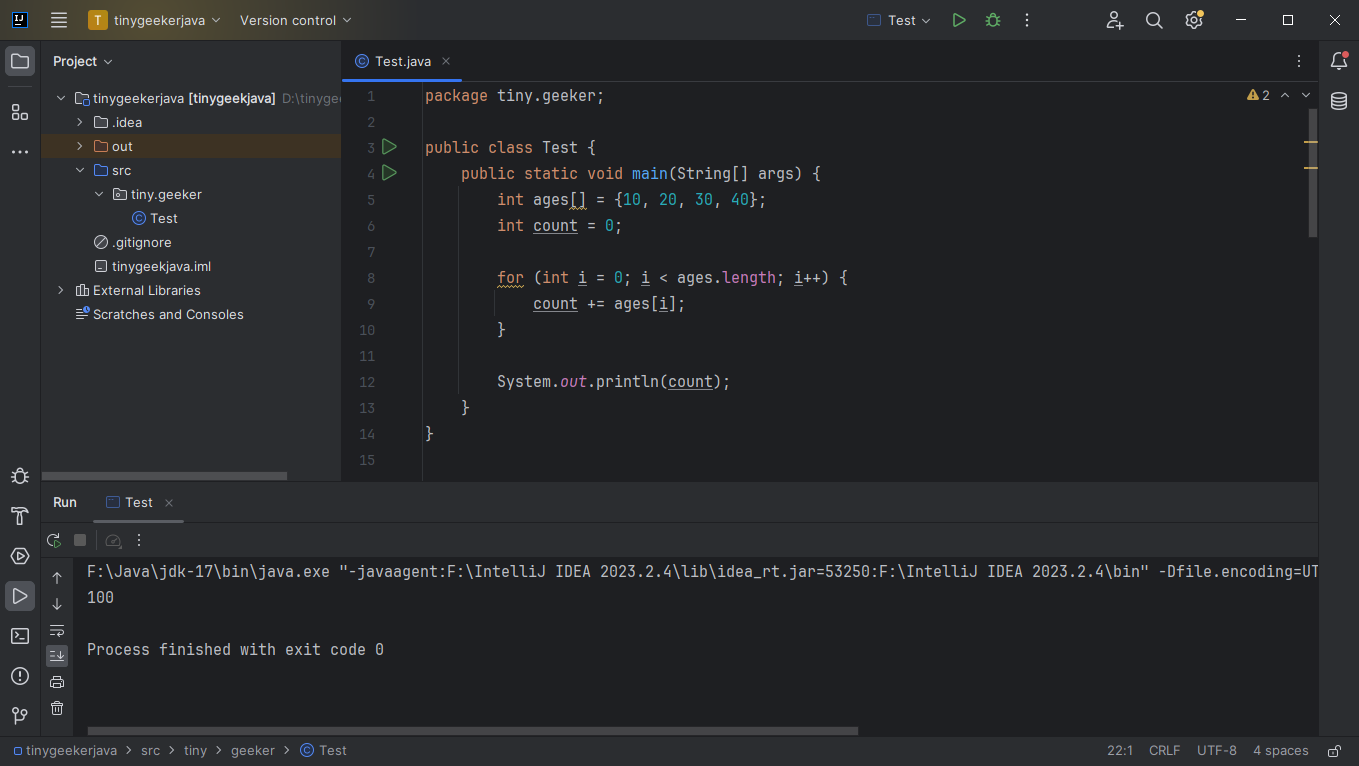Open the Run tool window in sidebar
1359x766 pixels.
(x=20, y=596)
